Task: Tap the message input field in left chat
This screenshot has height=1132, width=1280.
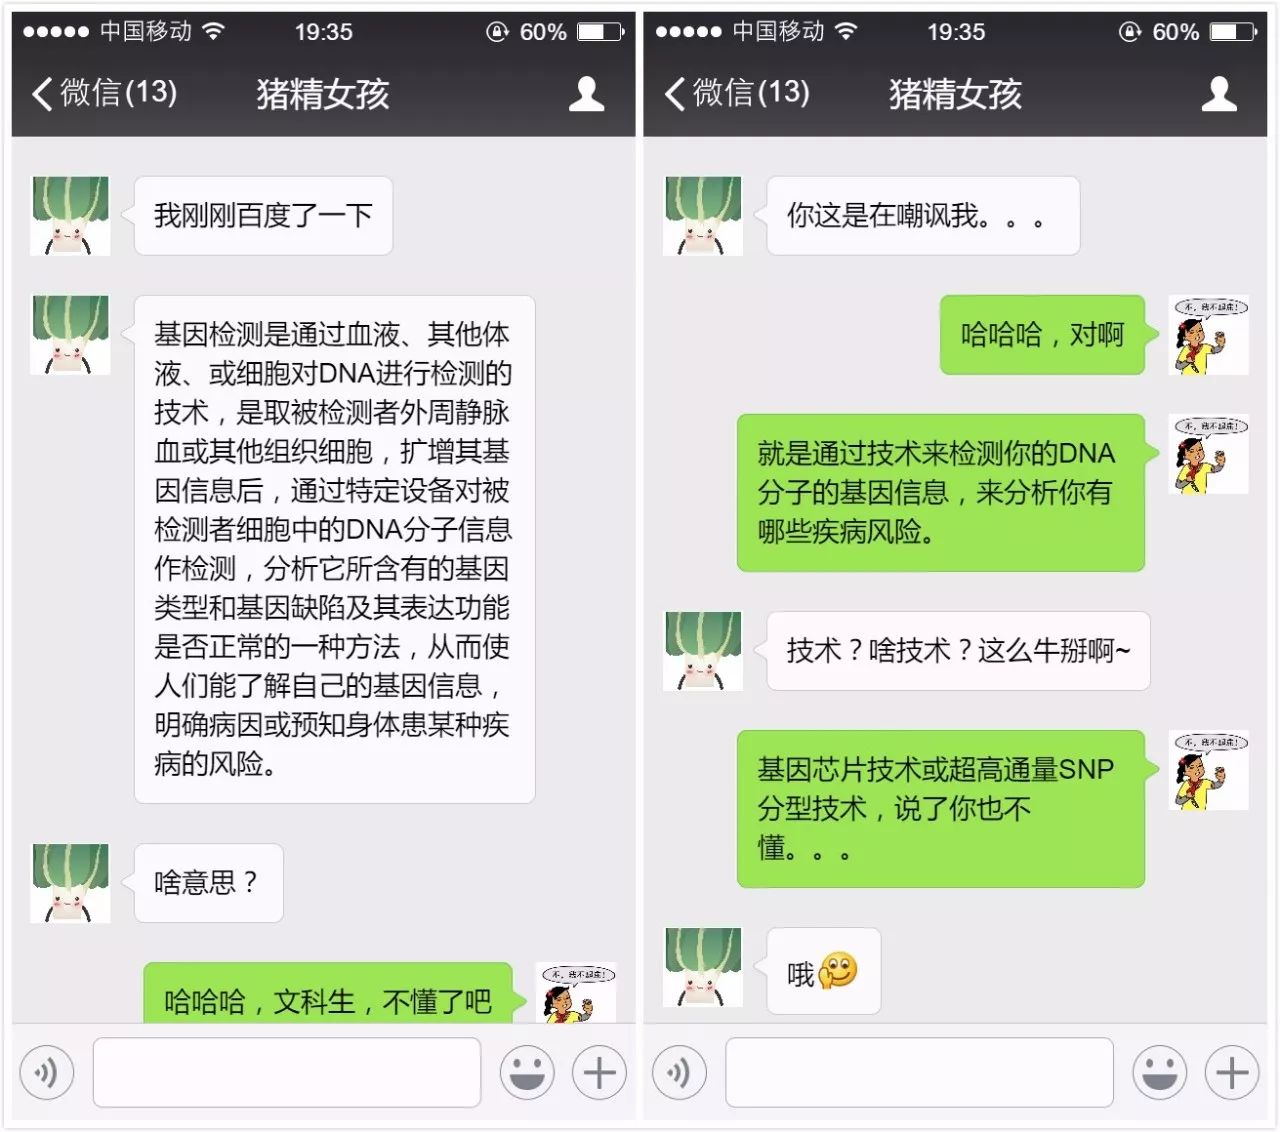Action: click(287, 1073)
